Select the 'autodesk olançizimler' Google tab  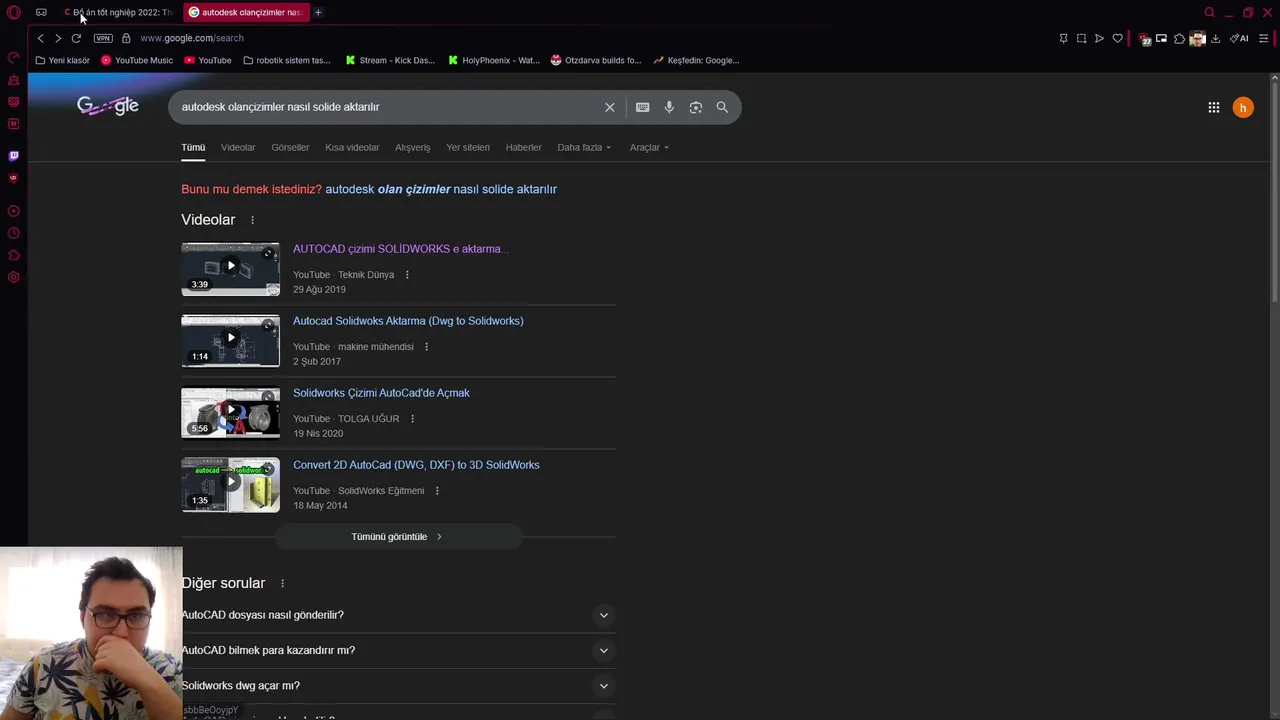(245, 12)
